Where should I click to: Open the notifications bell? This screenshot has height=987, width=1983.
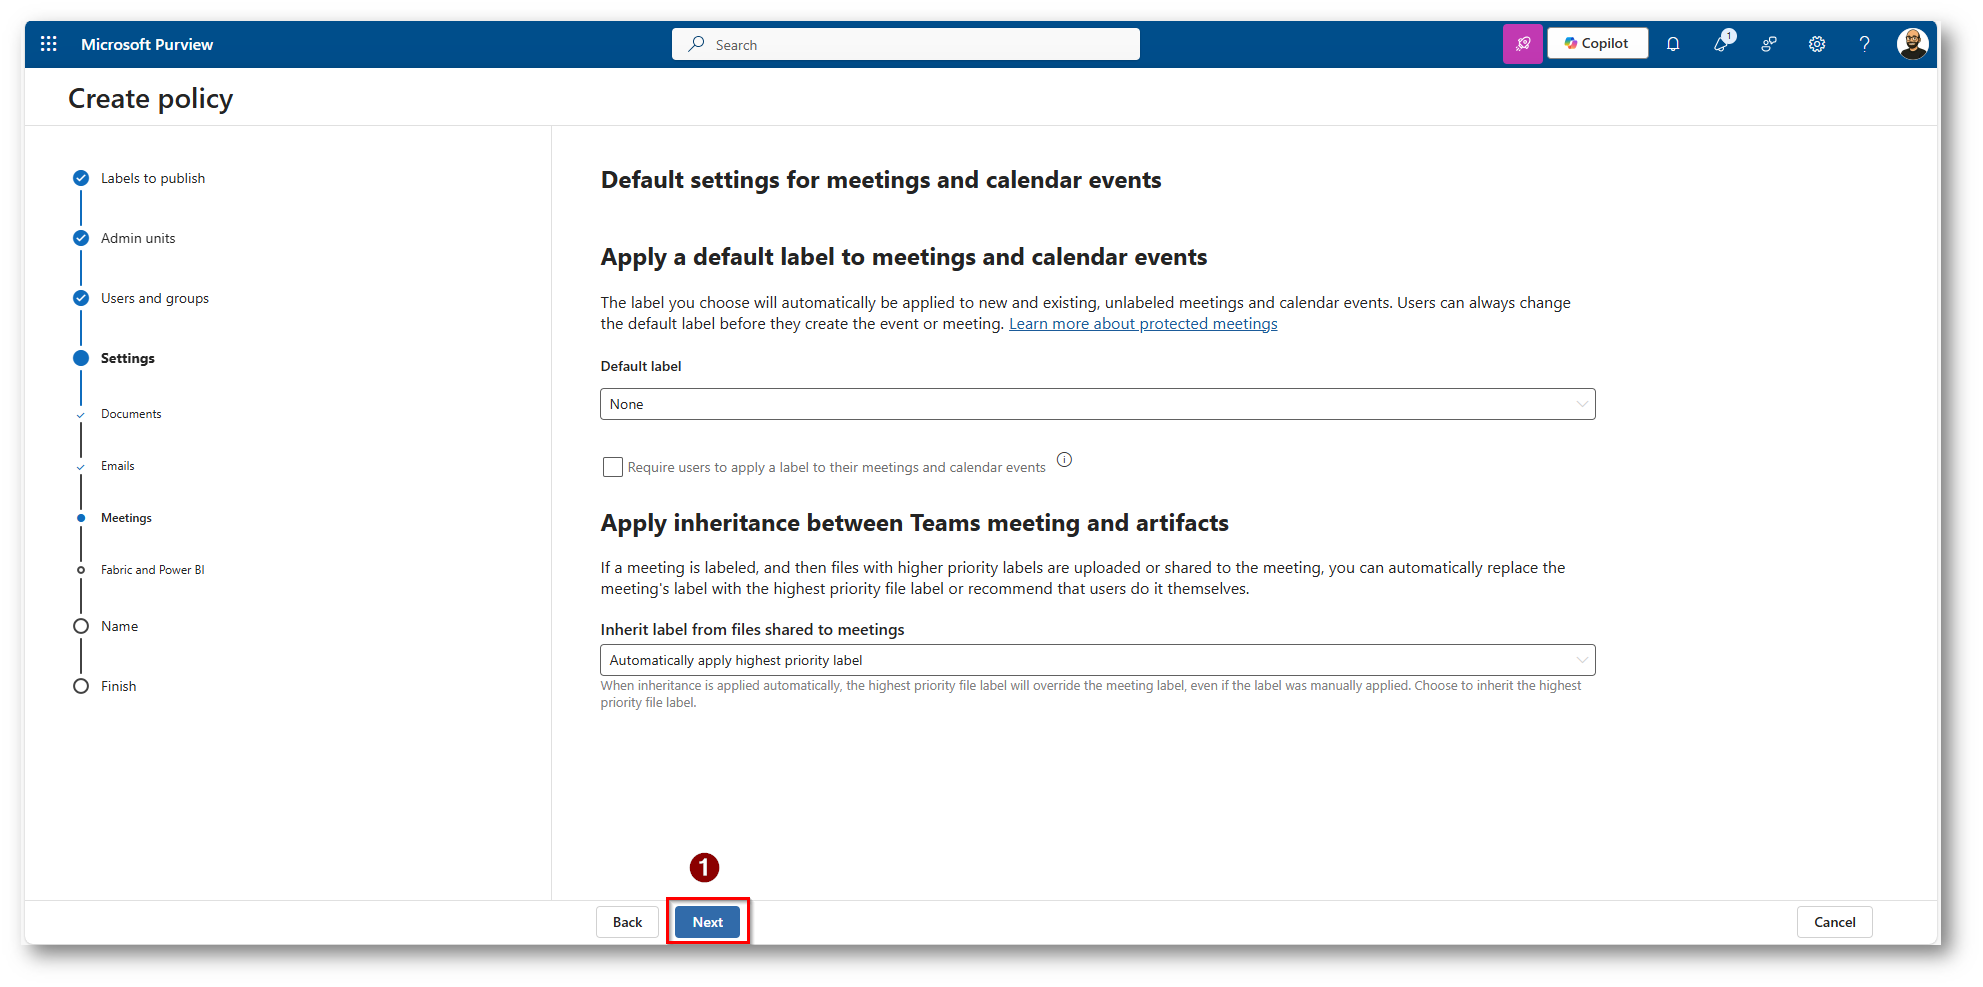pyautogui.click(x=1673, y=44)
